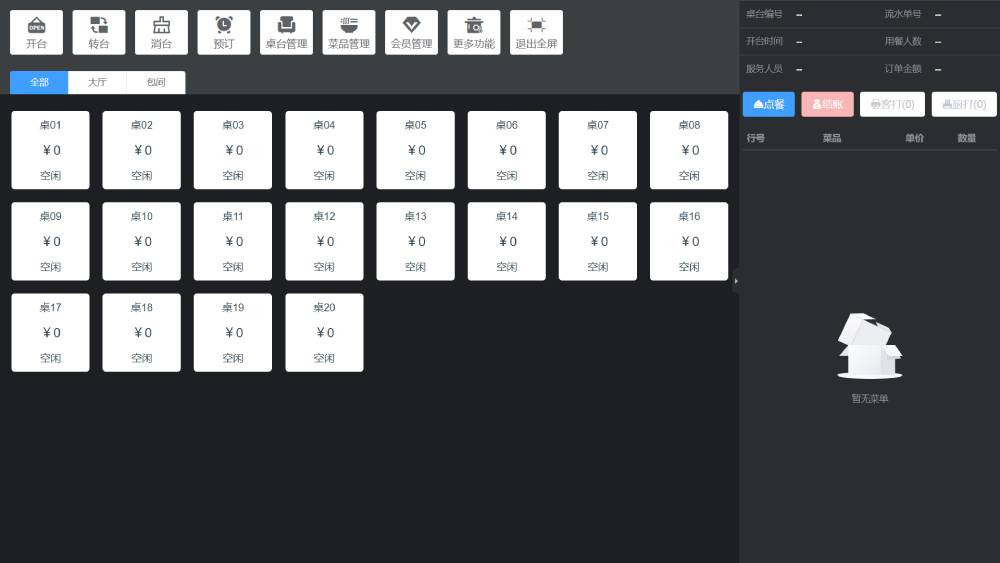
Task: Select table card 桌11
Action: click(233, 241)
